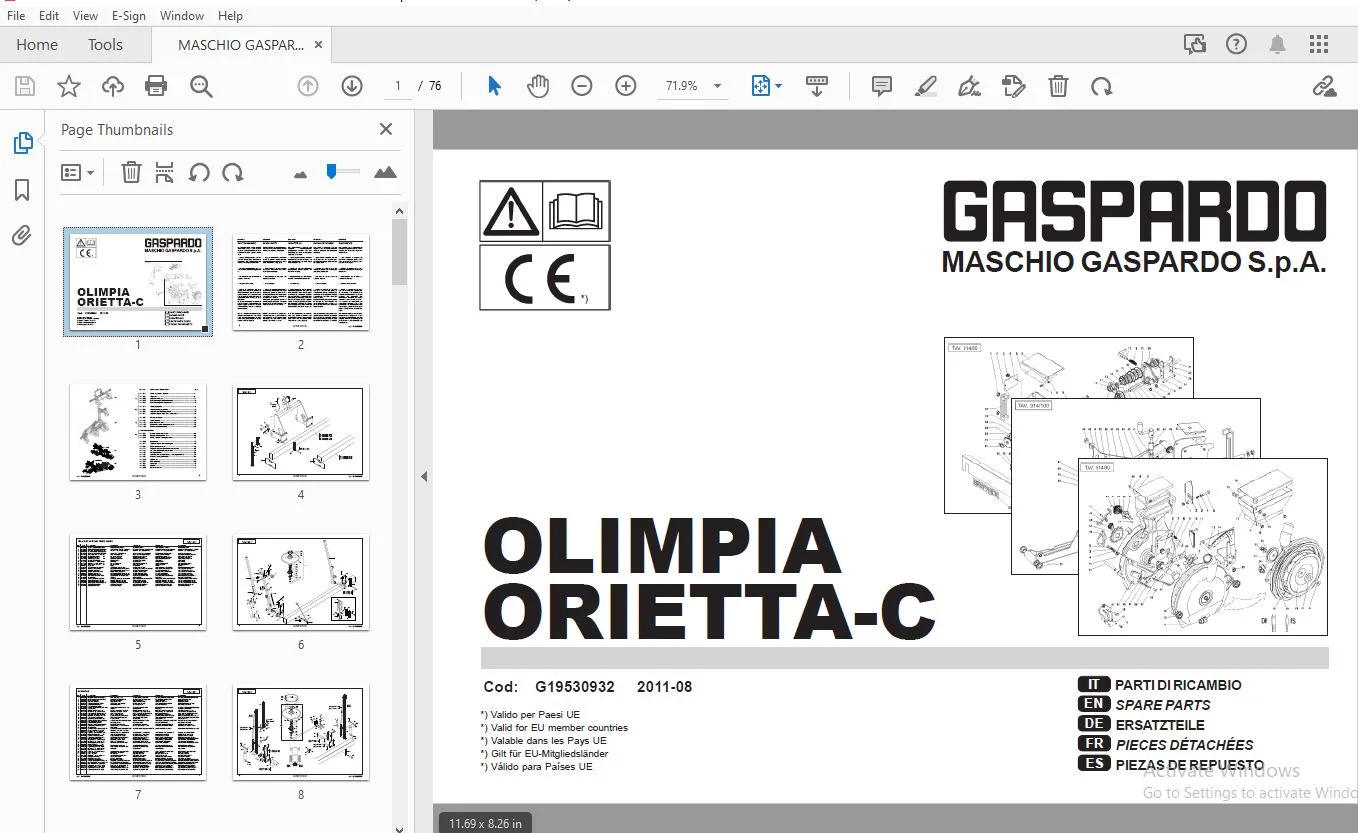1358x833 pixels.
Task: Select page 3 thumbnail
Action: [138, 432]
